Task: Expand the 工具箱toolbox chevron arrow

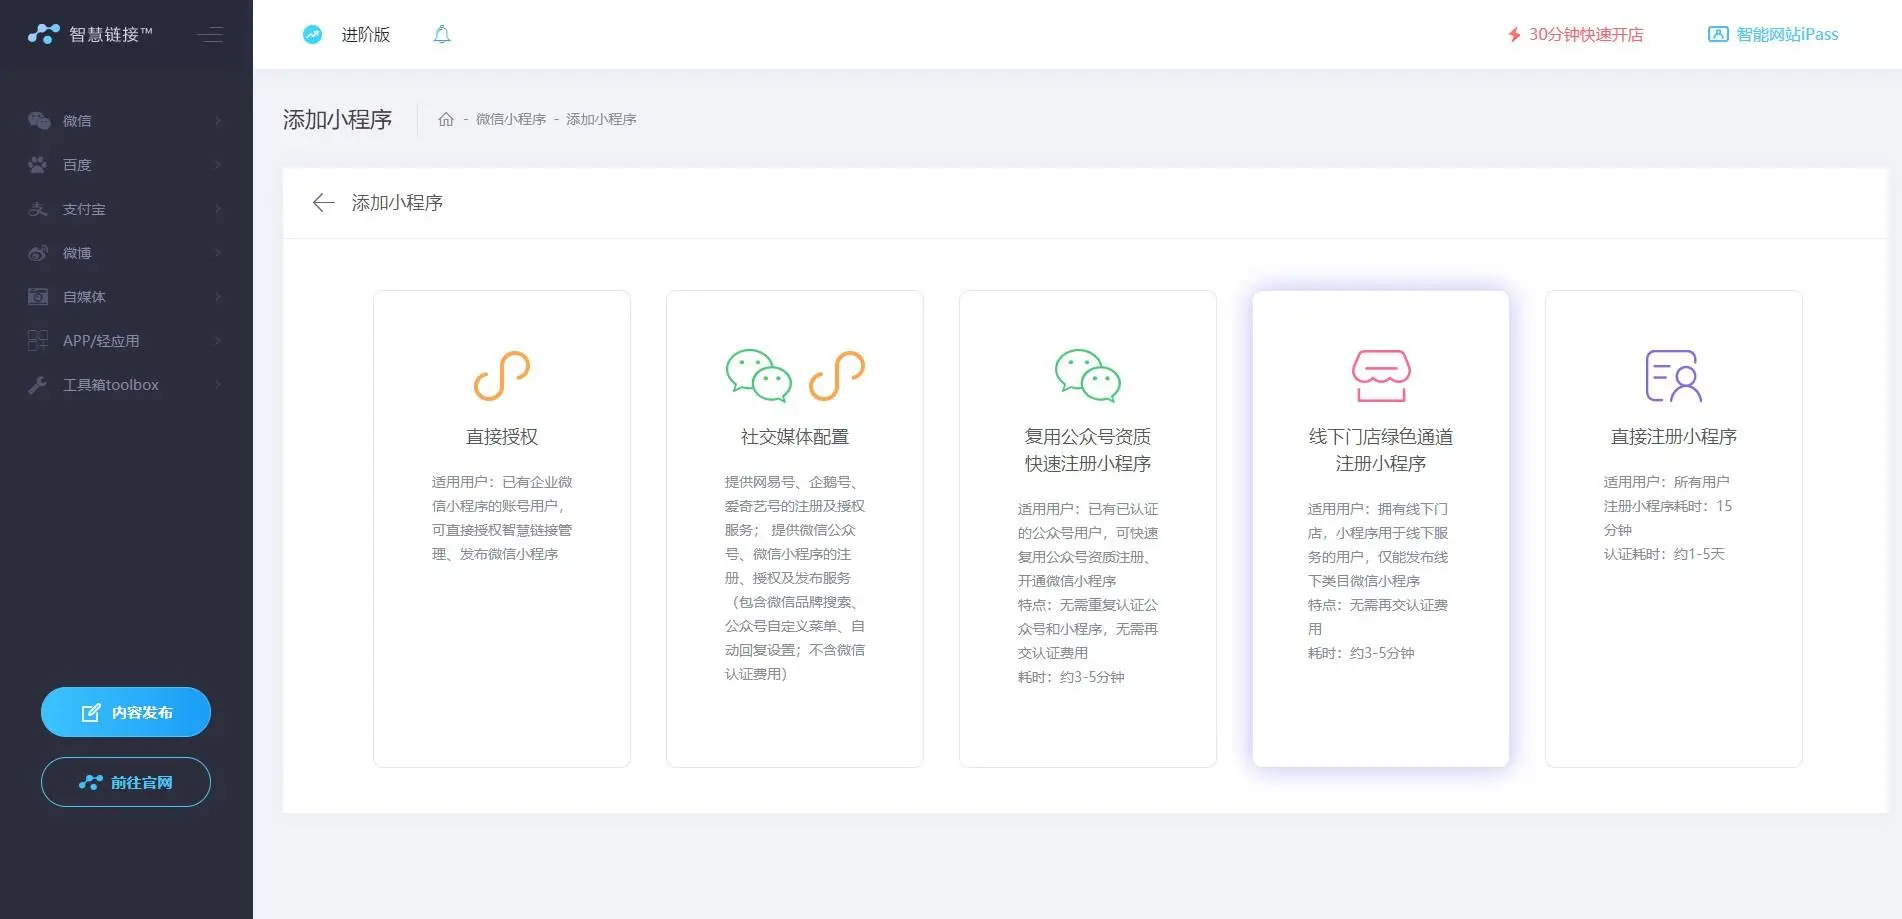Action: (x=217, y=385)
